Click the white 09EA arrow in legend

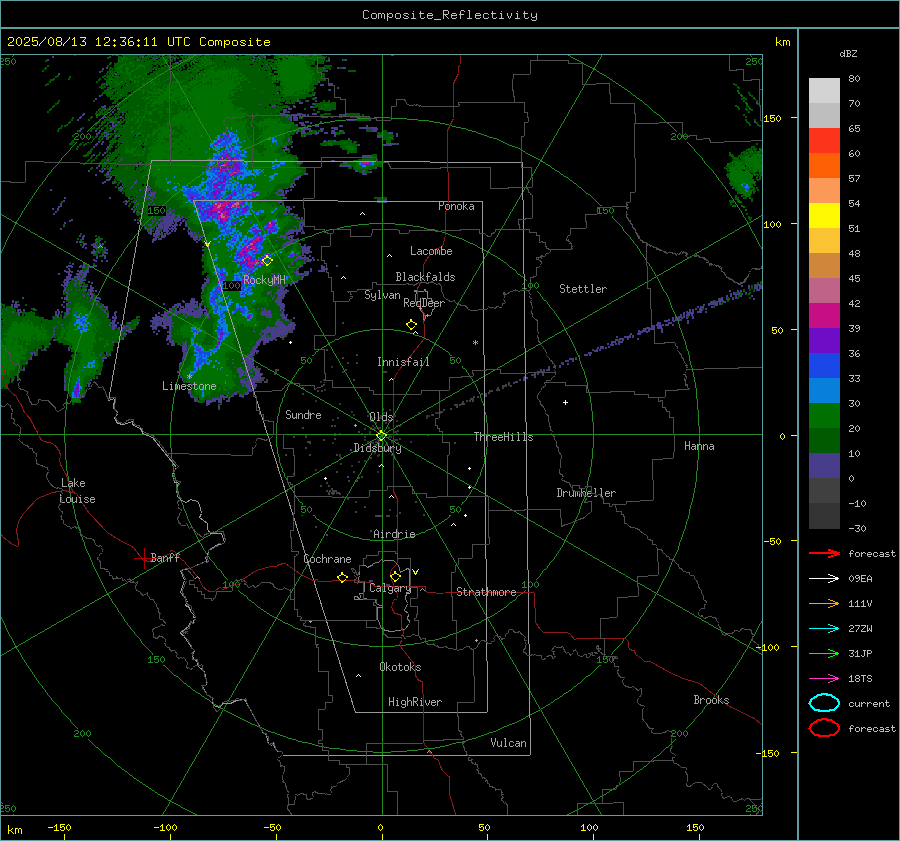coord(824,578)
